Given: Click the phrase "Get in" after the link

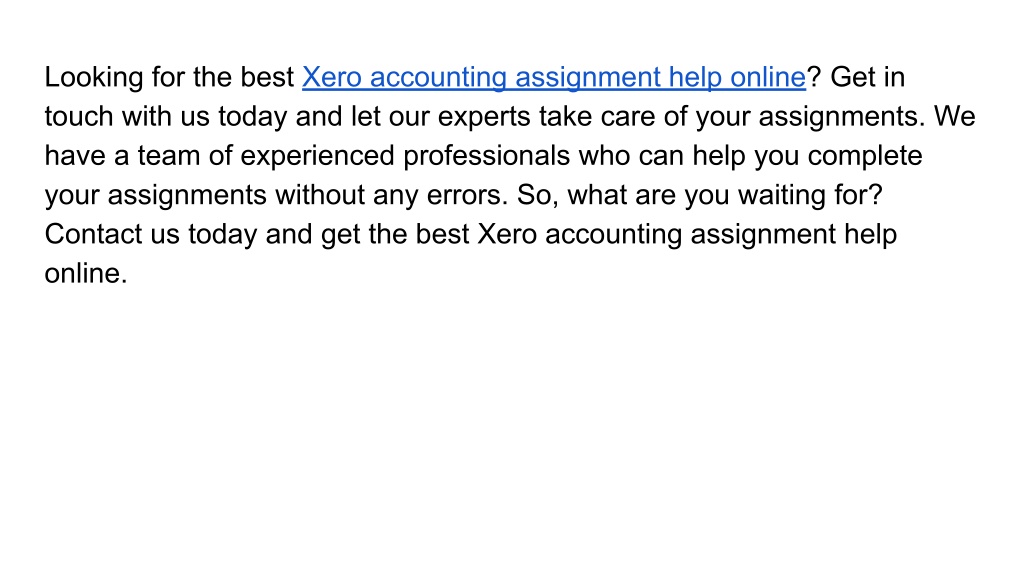Looking at the screenshot, I should [867, 77].
